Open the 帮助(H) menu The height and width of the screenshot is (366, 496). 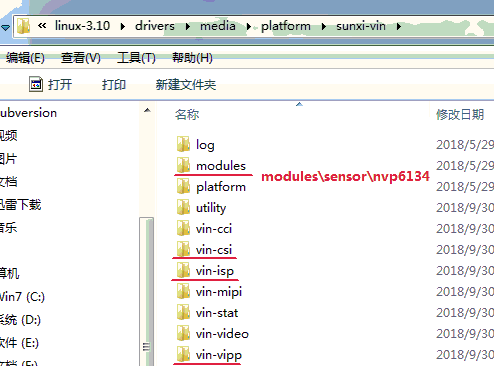[x=192, y=58]
